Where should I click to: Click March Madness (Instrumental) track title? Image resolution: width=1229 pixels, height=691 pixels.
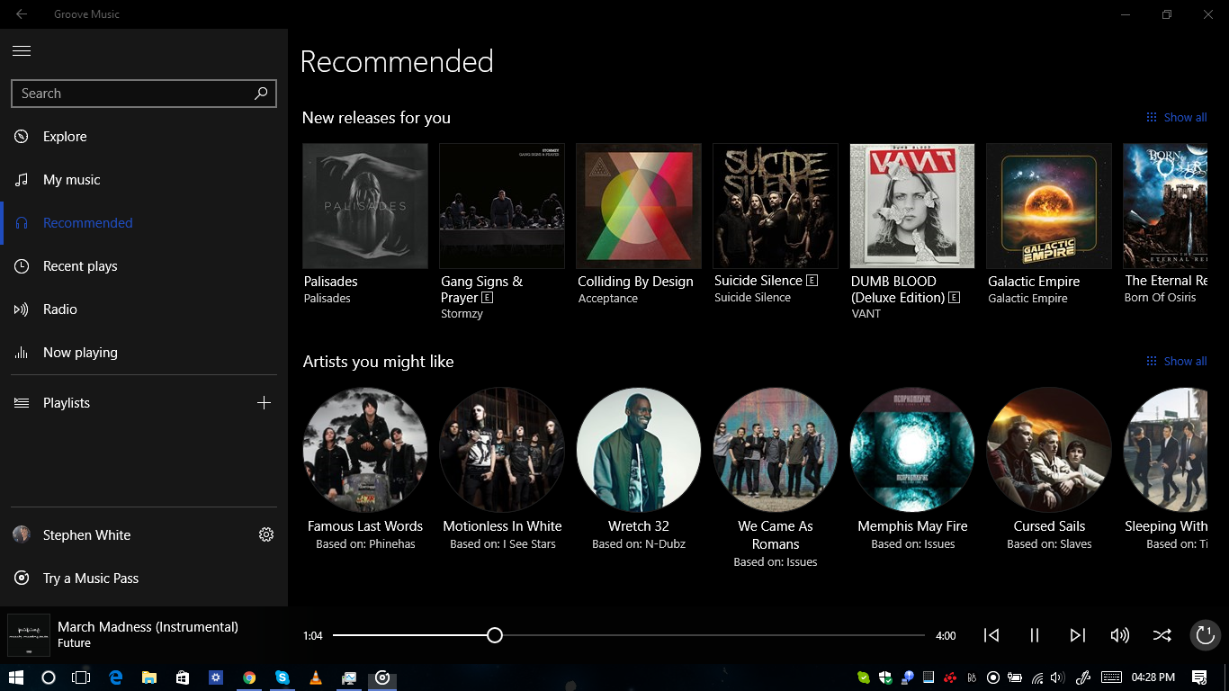coord(148,627)
